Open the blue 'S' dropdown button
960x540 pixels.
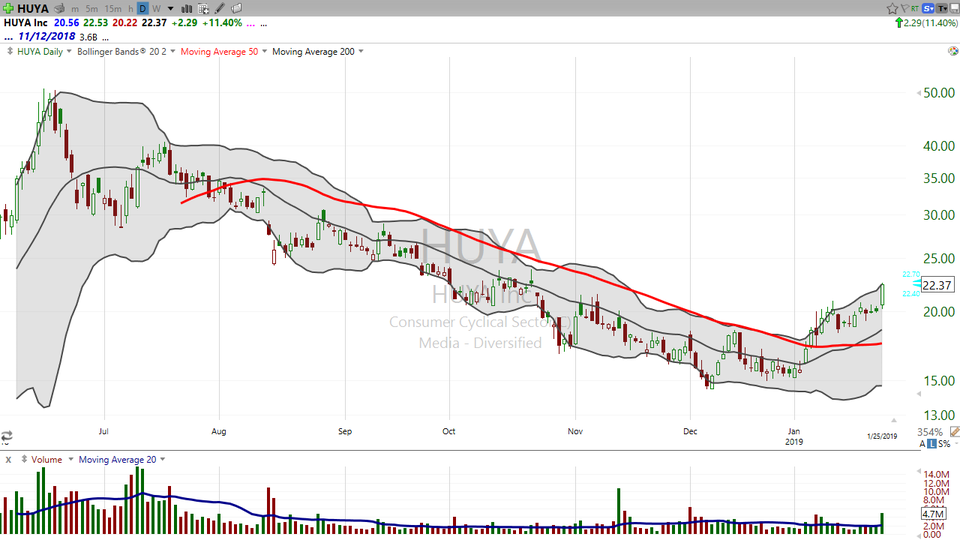[929, 8]
